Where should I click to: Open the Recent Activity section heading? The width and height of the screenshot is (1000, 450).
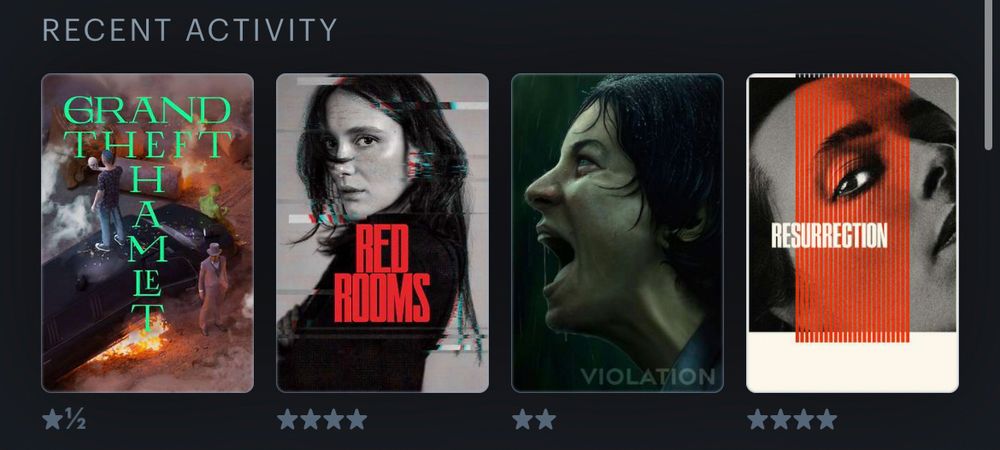pyautogui.click(x=189, y=30)
